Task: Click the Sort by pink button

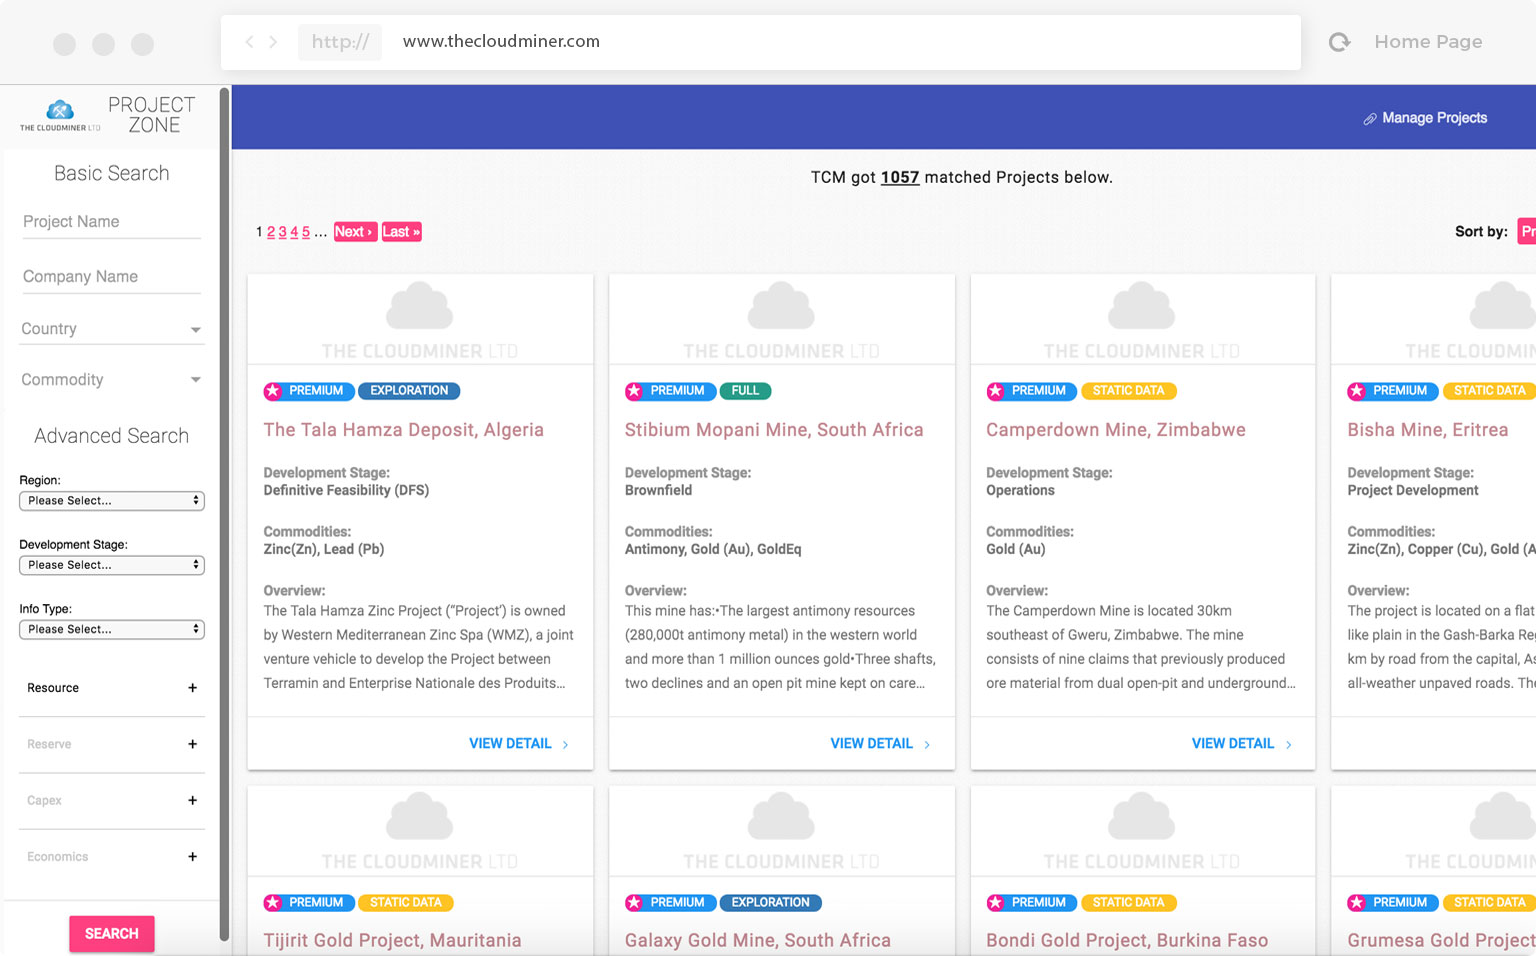Action: [x=1527, y=232]
